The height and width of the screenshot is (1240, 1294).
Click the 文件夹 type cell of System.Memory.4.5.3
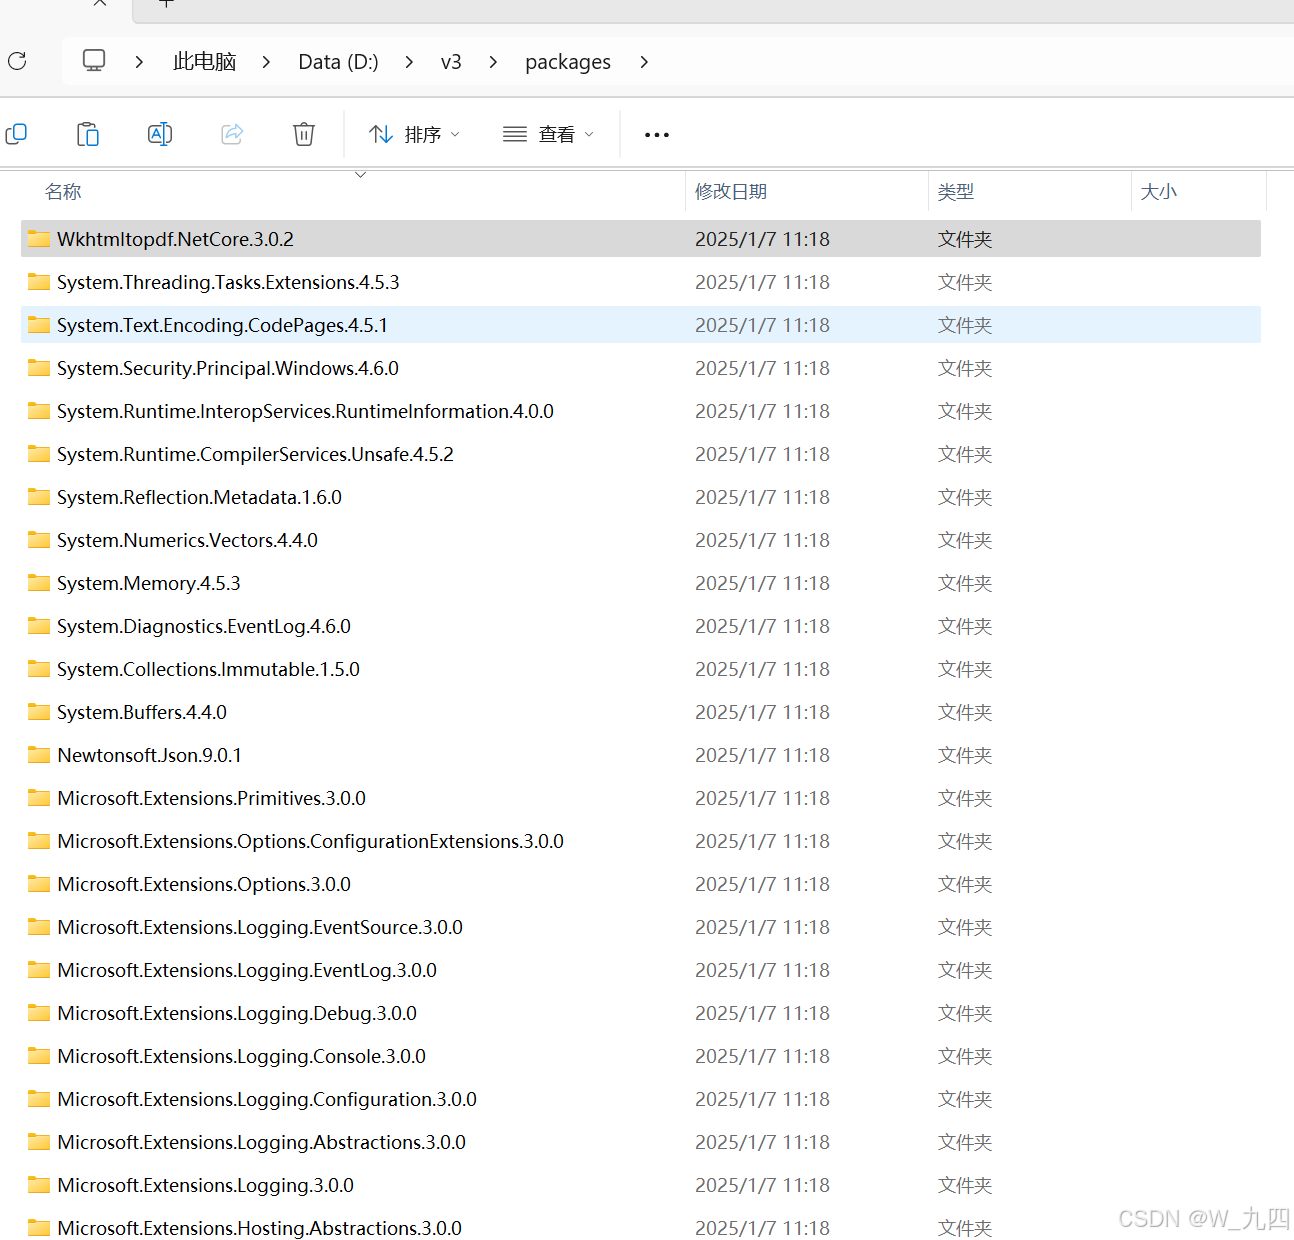pyautogui.click(x=965, y=583)
